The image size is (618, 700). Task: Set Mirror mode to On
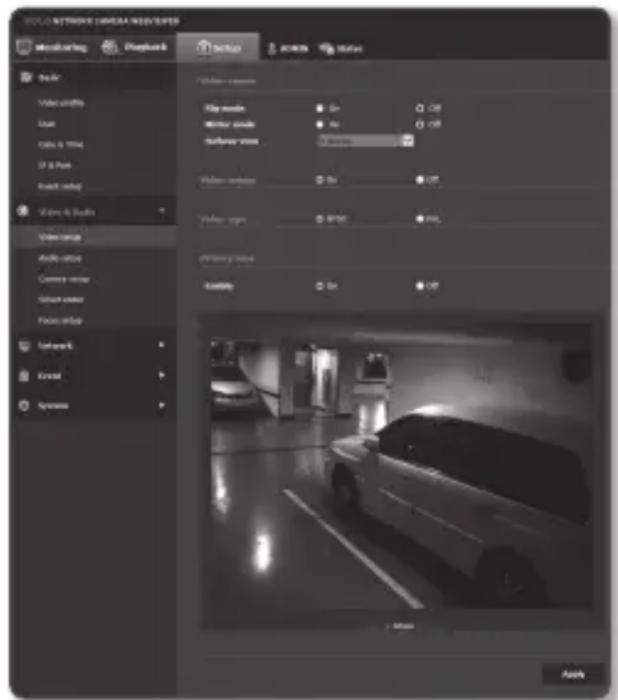tap(320, 124)
